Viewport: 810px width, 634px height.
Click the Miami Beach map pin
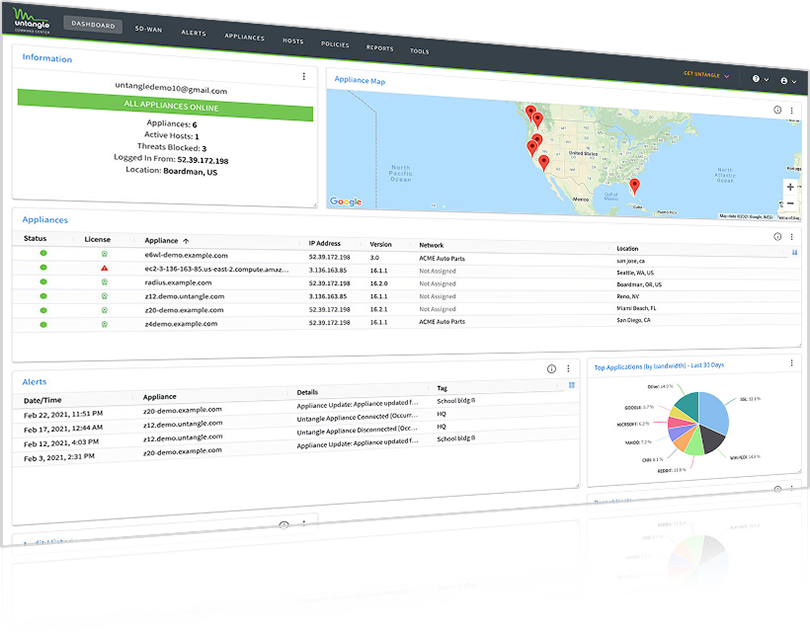click(635, 186)
